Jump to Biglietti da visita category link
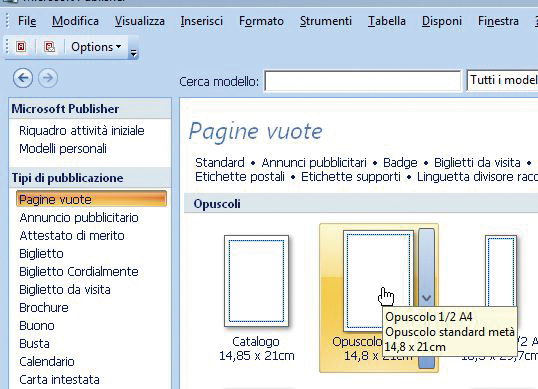This screenshot has height=389, width=538. pos(477,163)
